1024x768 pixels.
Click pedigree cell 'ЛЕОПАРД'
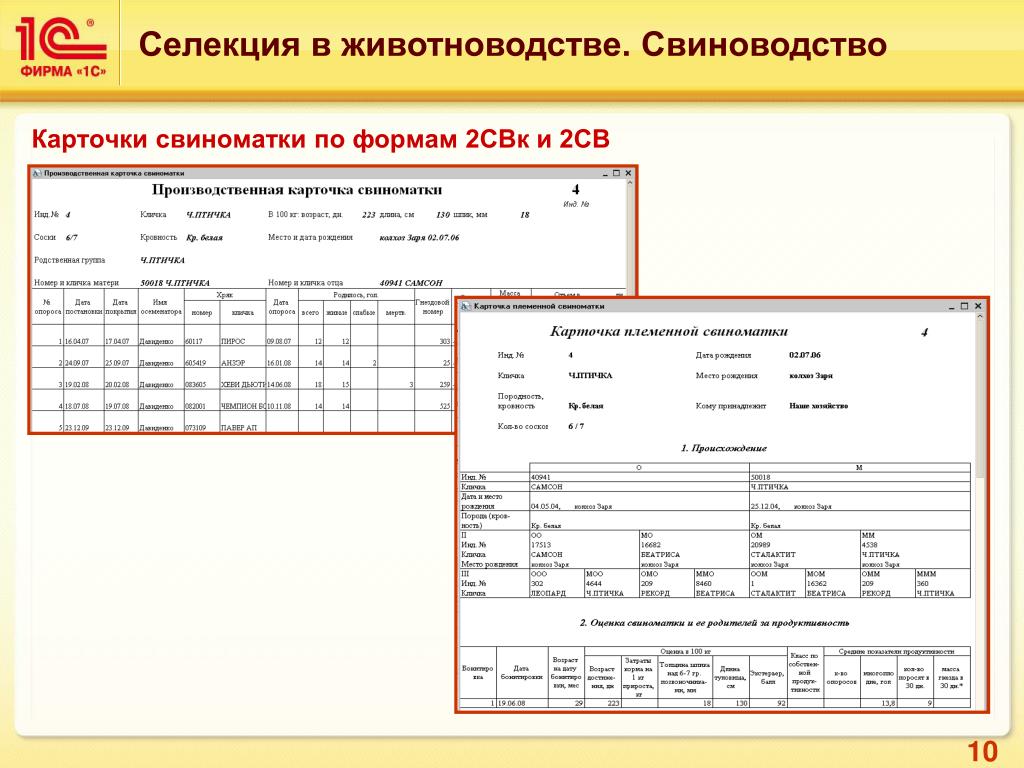click(548, 594)
